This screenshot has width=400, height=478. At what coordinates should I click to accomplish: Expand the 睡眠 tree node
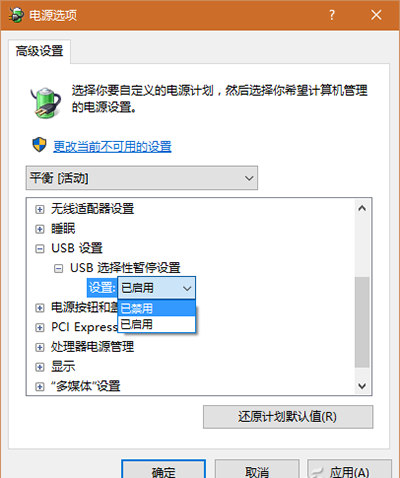40,229
